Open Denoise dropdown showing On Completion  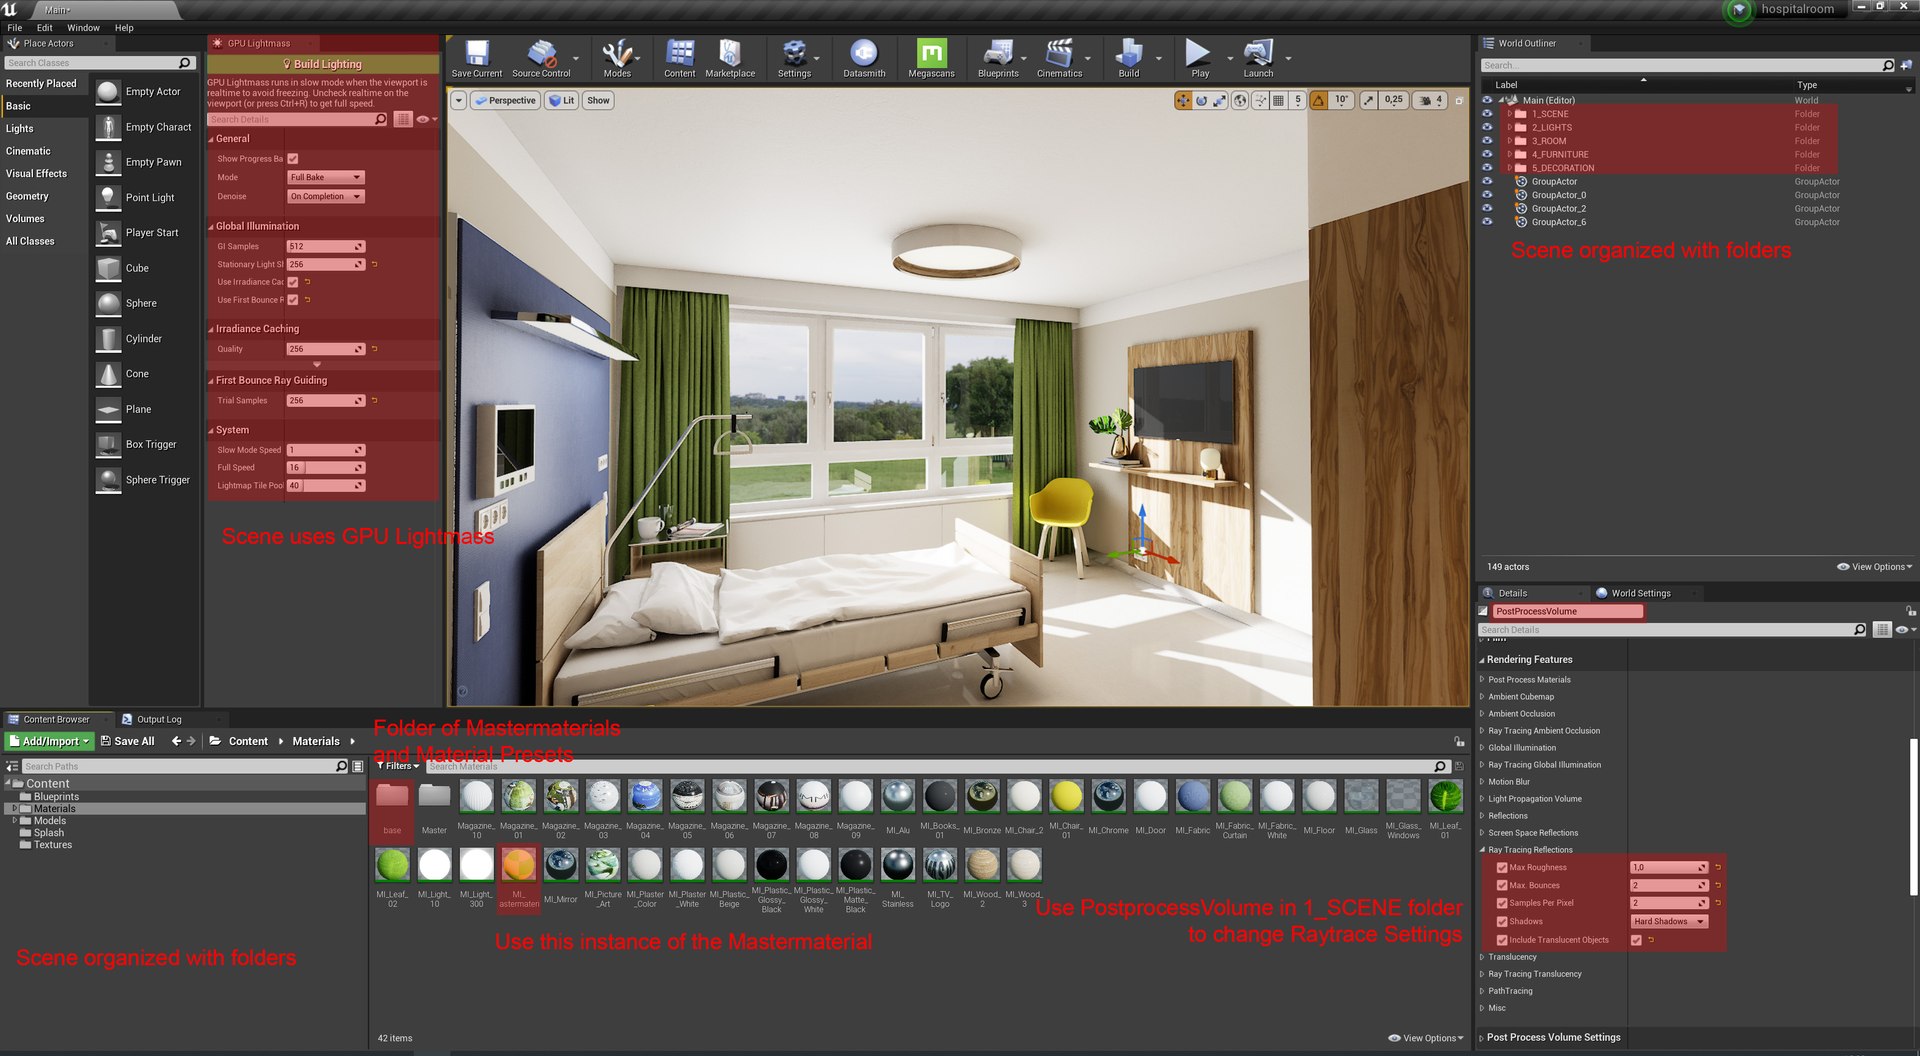pyautogui.click(x=326, y=197)
